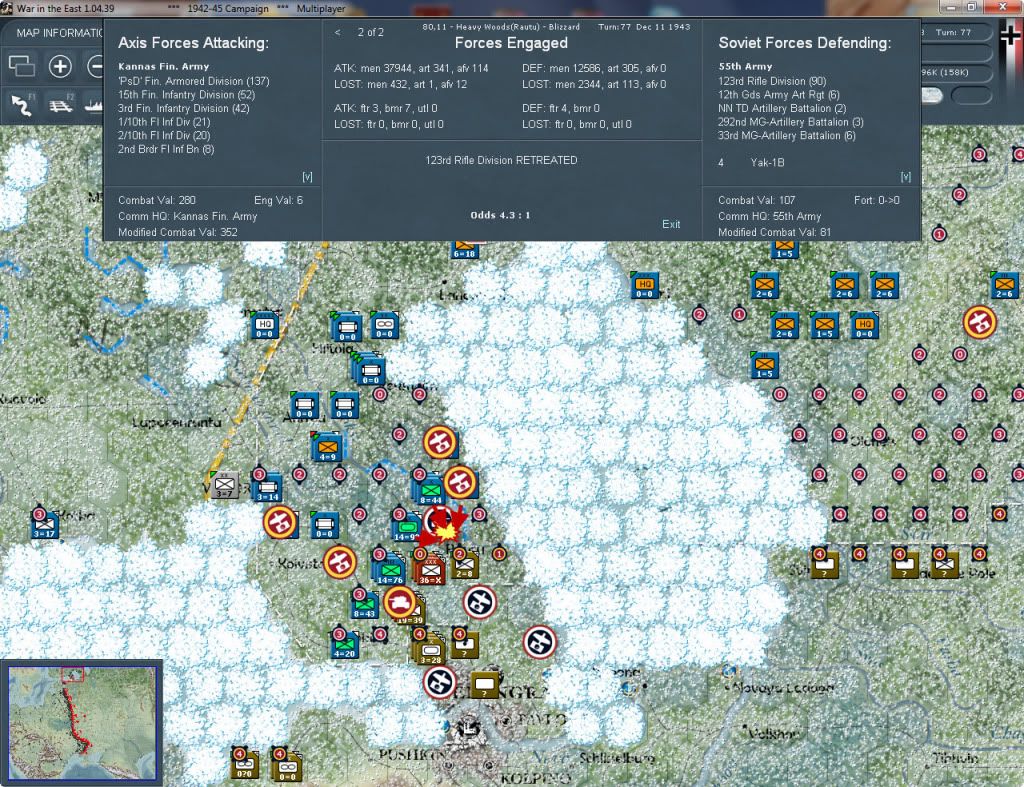Click the minimap overview thumbnail

tap(82, 723)
